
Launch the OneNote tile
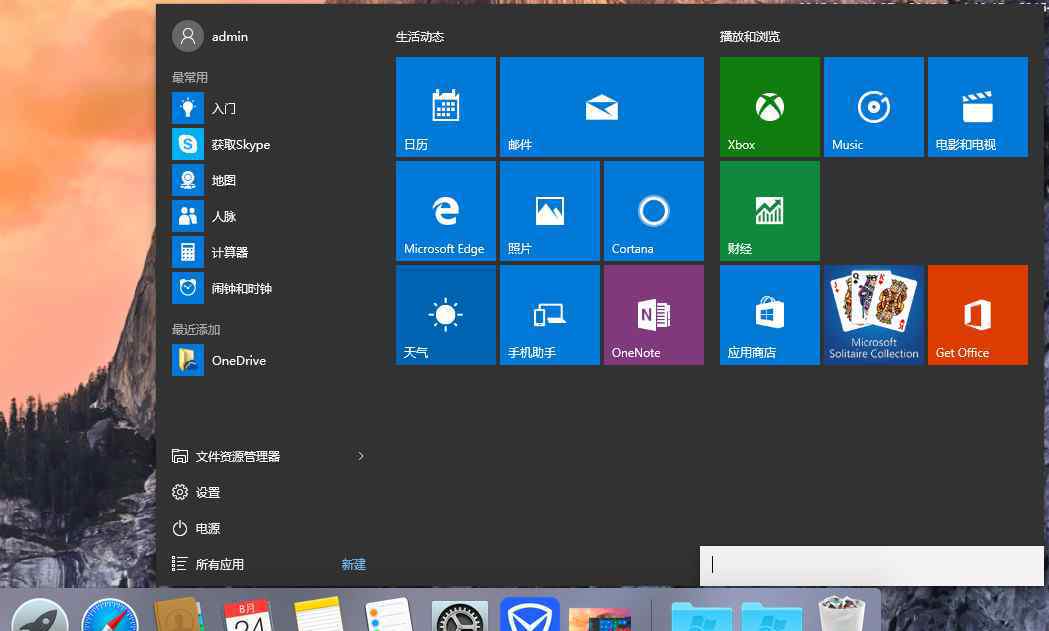point(654,315)
